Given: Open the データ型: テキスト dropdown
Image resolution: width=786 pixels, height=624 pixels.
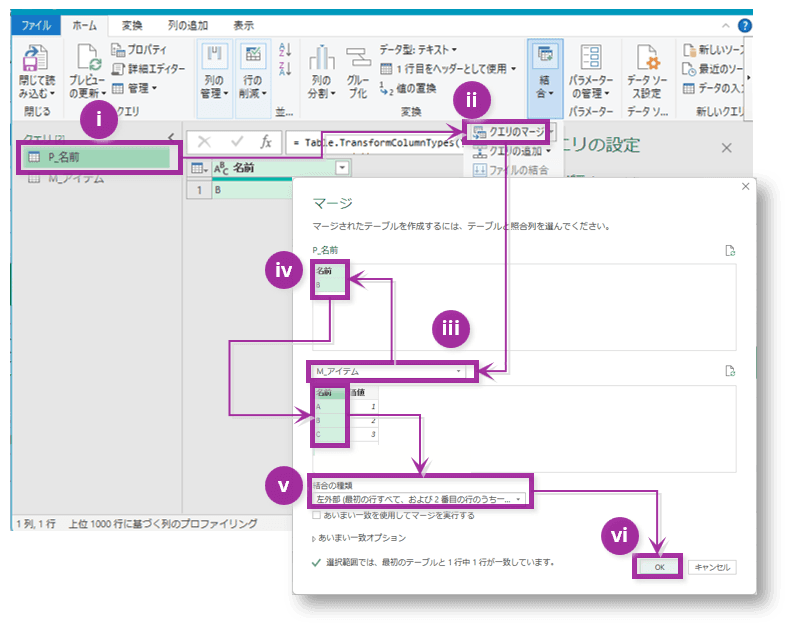Looking at the screenshot, I should click(x=418, y=49).
